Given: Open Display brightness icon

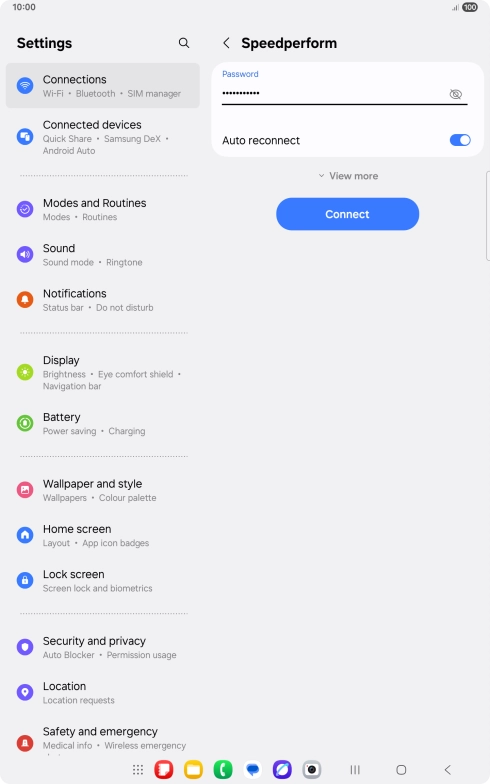Looking at the screenshot, I should [x=25, y=372].
